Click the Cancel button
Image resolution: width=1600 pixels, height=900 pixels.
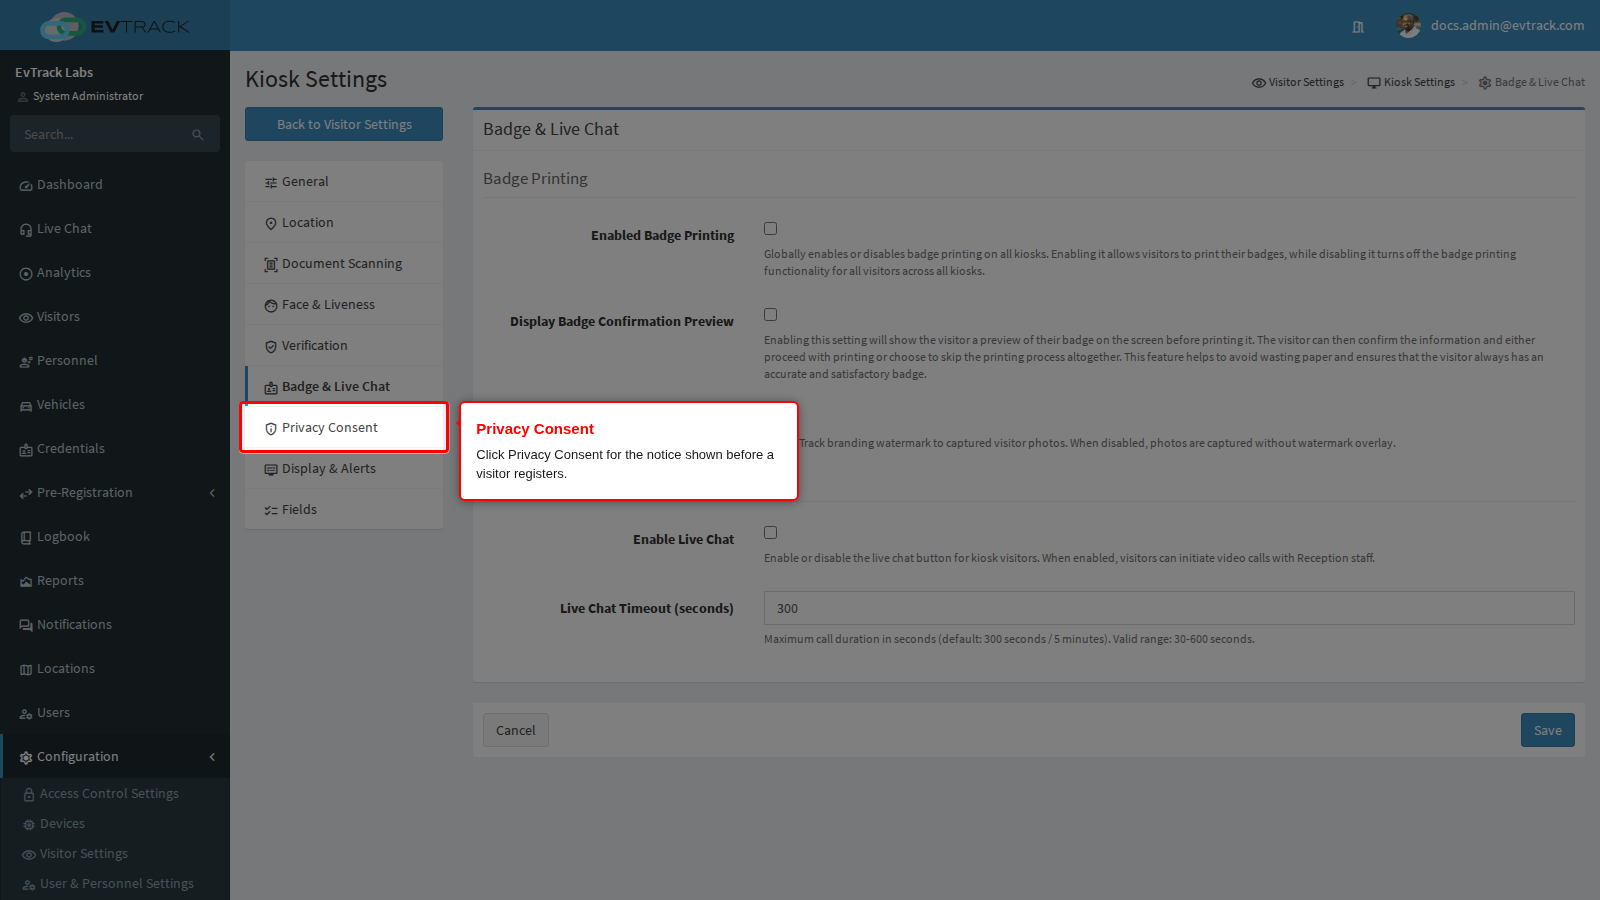[516, 730]
